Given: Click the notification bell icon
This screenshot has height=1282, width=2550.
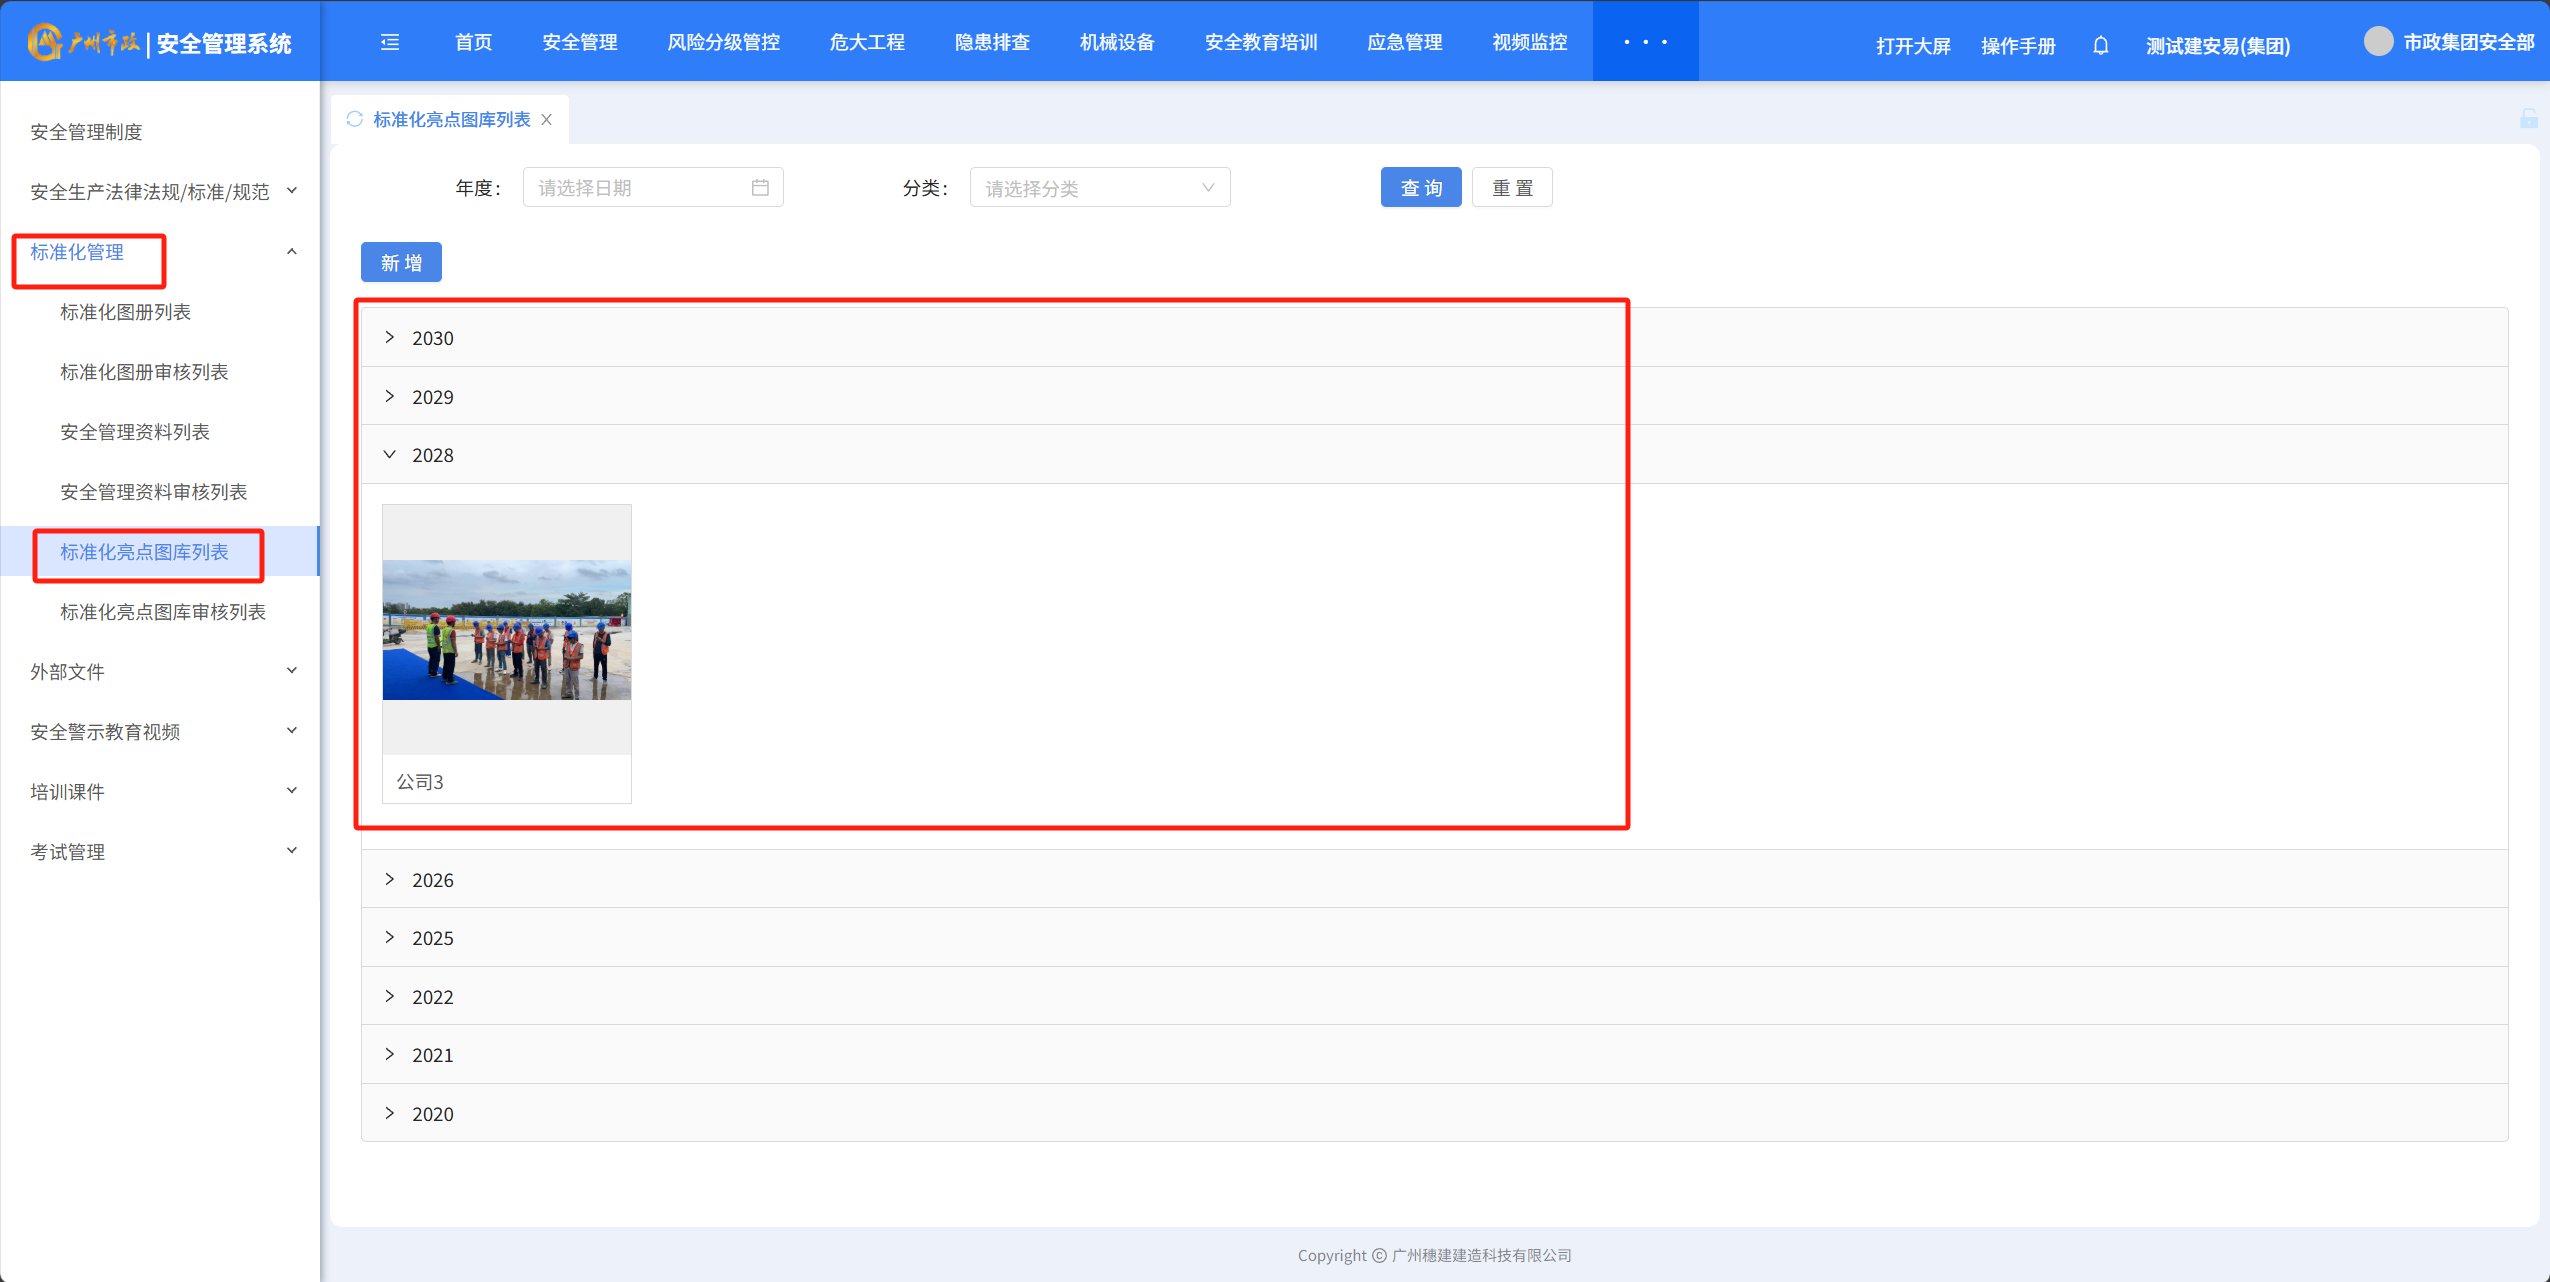Looking at the screenshot, I should click(2100, 46).
